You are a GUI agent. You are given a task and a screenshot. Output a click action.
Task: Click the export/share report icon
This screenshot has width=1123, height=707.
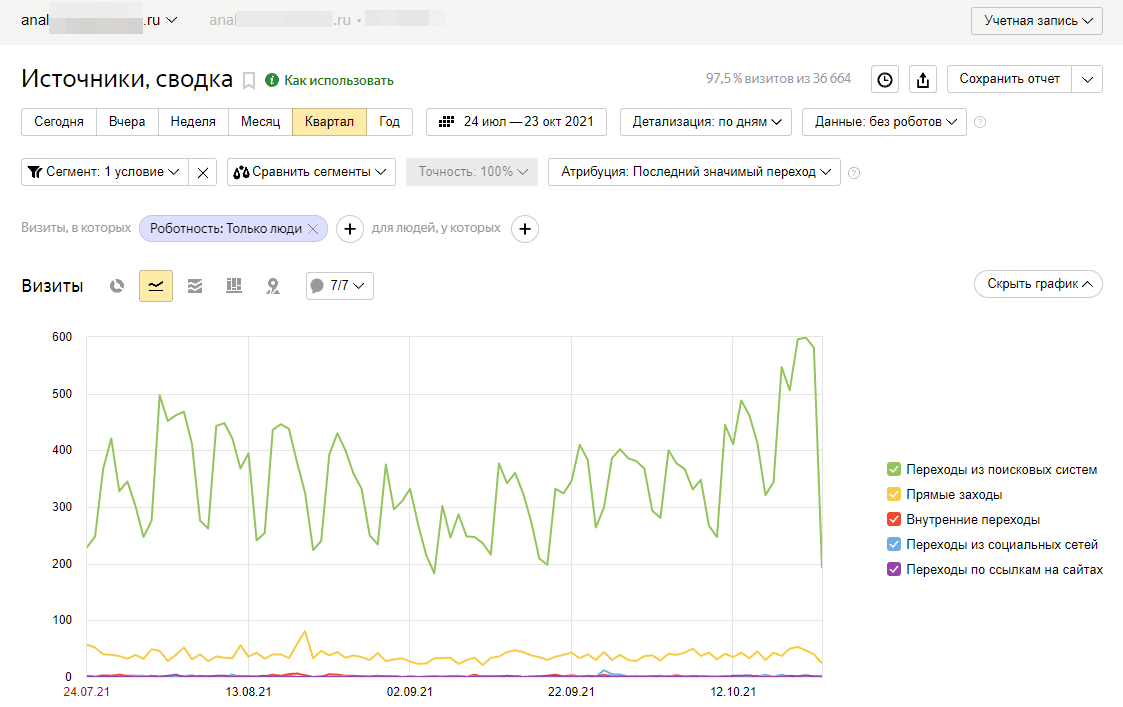[x=923, y=80]
